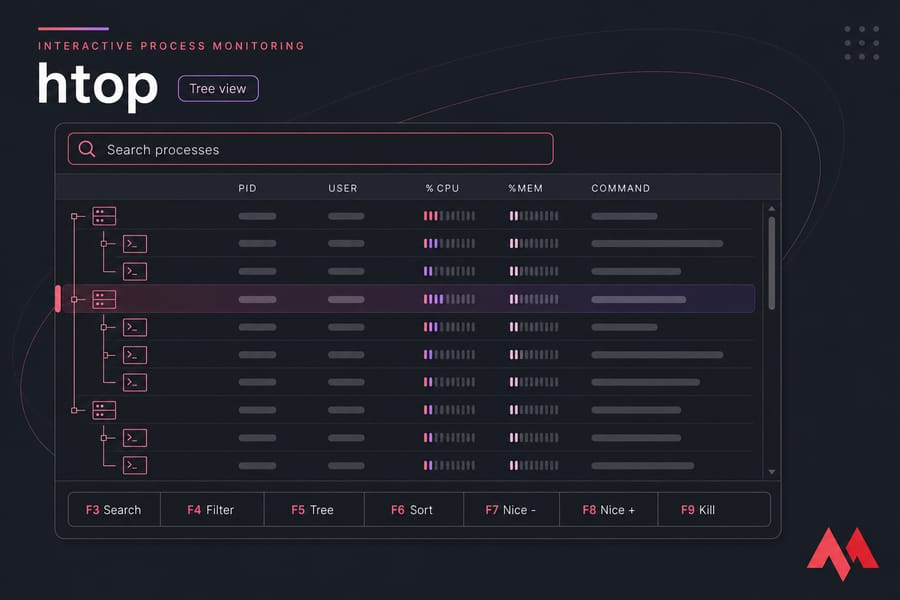The image size is (900, 600).
Task: Sort by the COMMAND column header
Action: pos(620,188)
